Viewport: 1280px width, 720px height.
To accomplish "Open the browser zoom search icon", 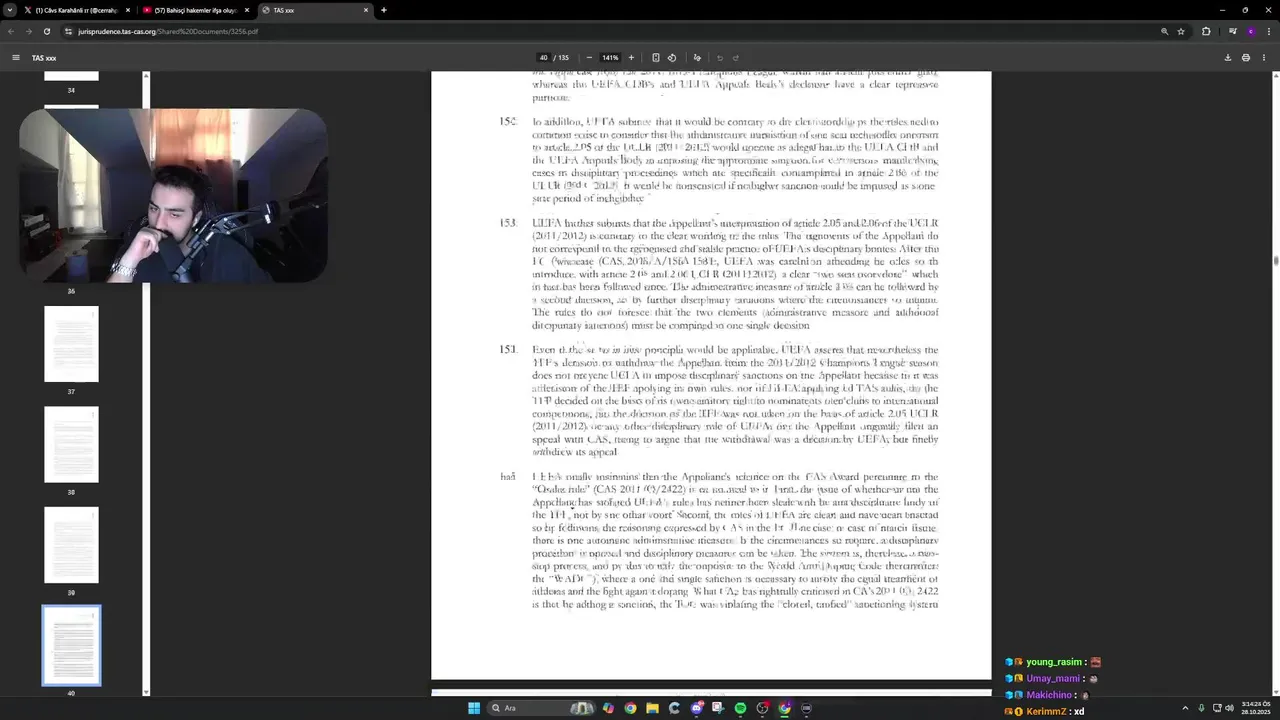I will (1164, 31).
